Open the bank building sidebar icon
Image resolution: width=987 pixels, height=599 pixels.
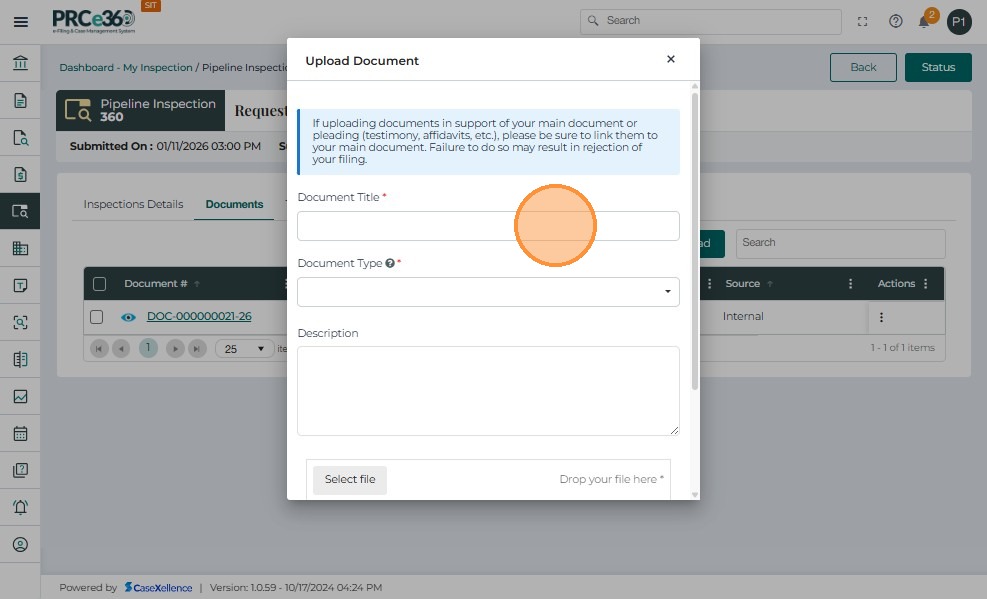click(20, 63)
